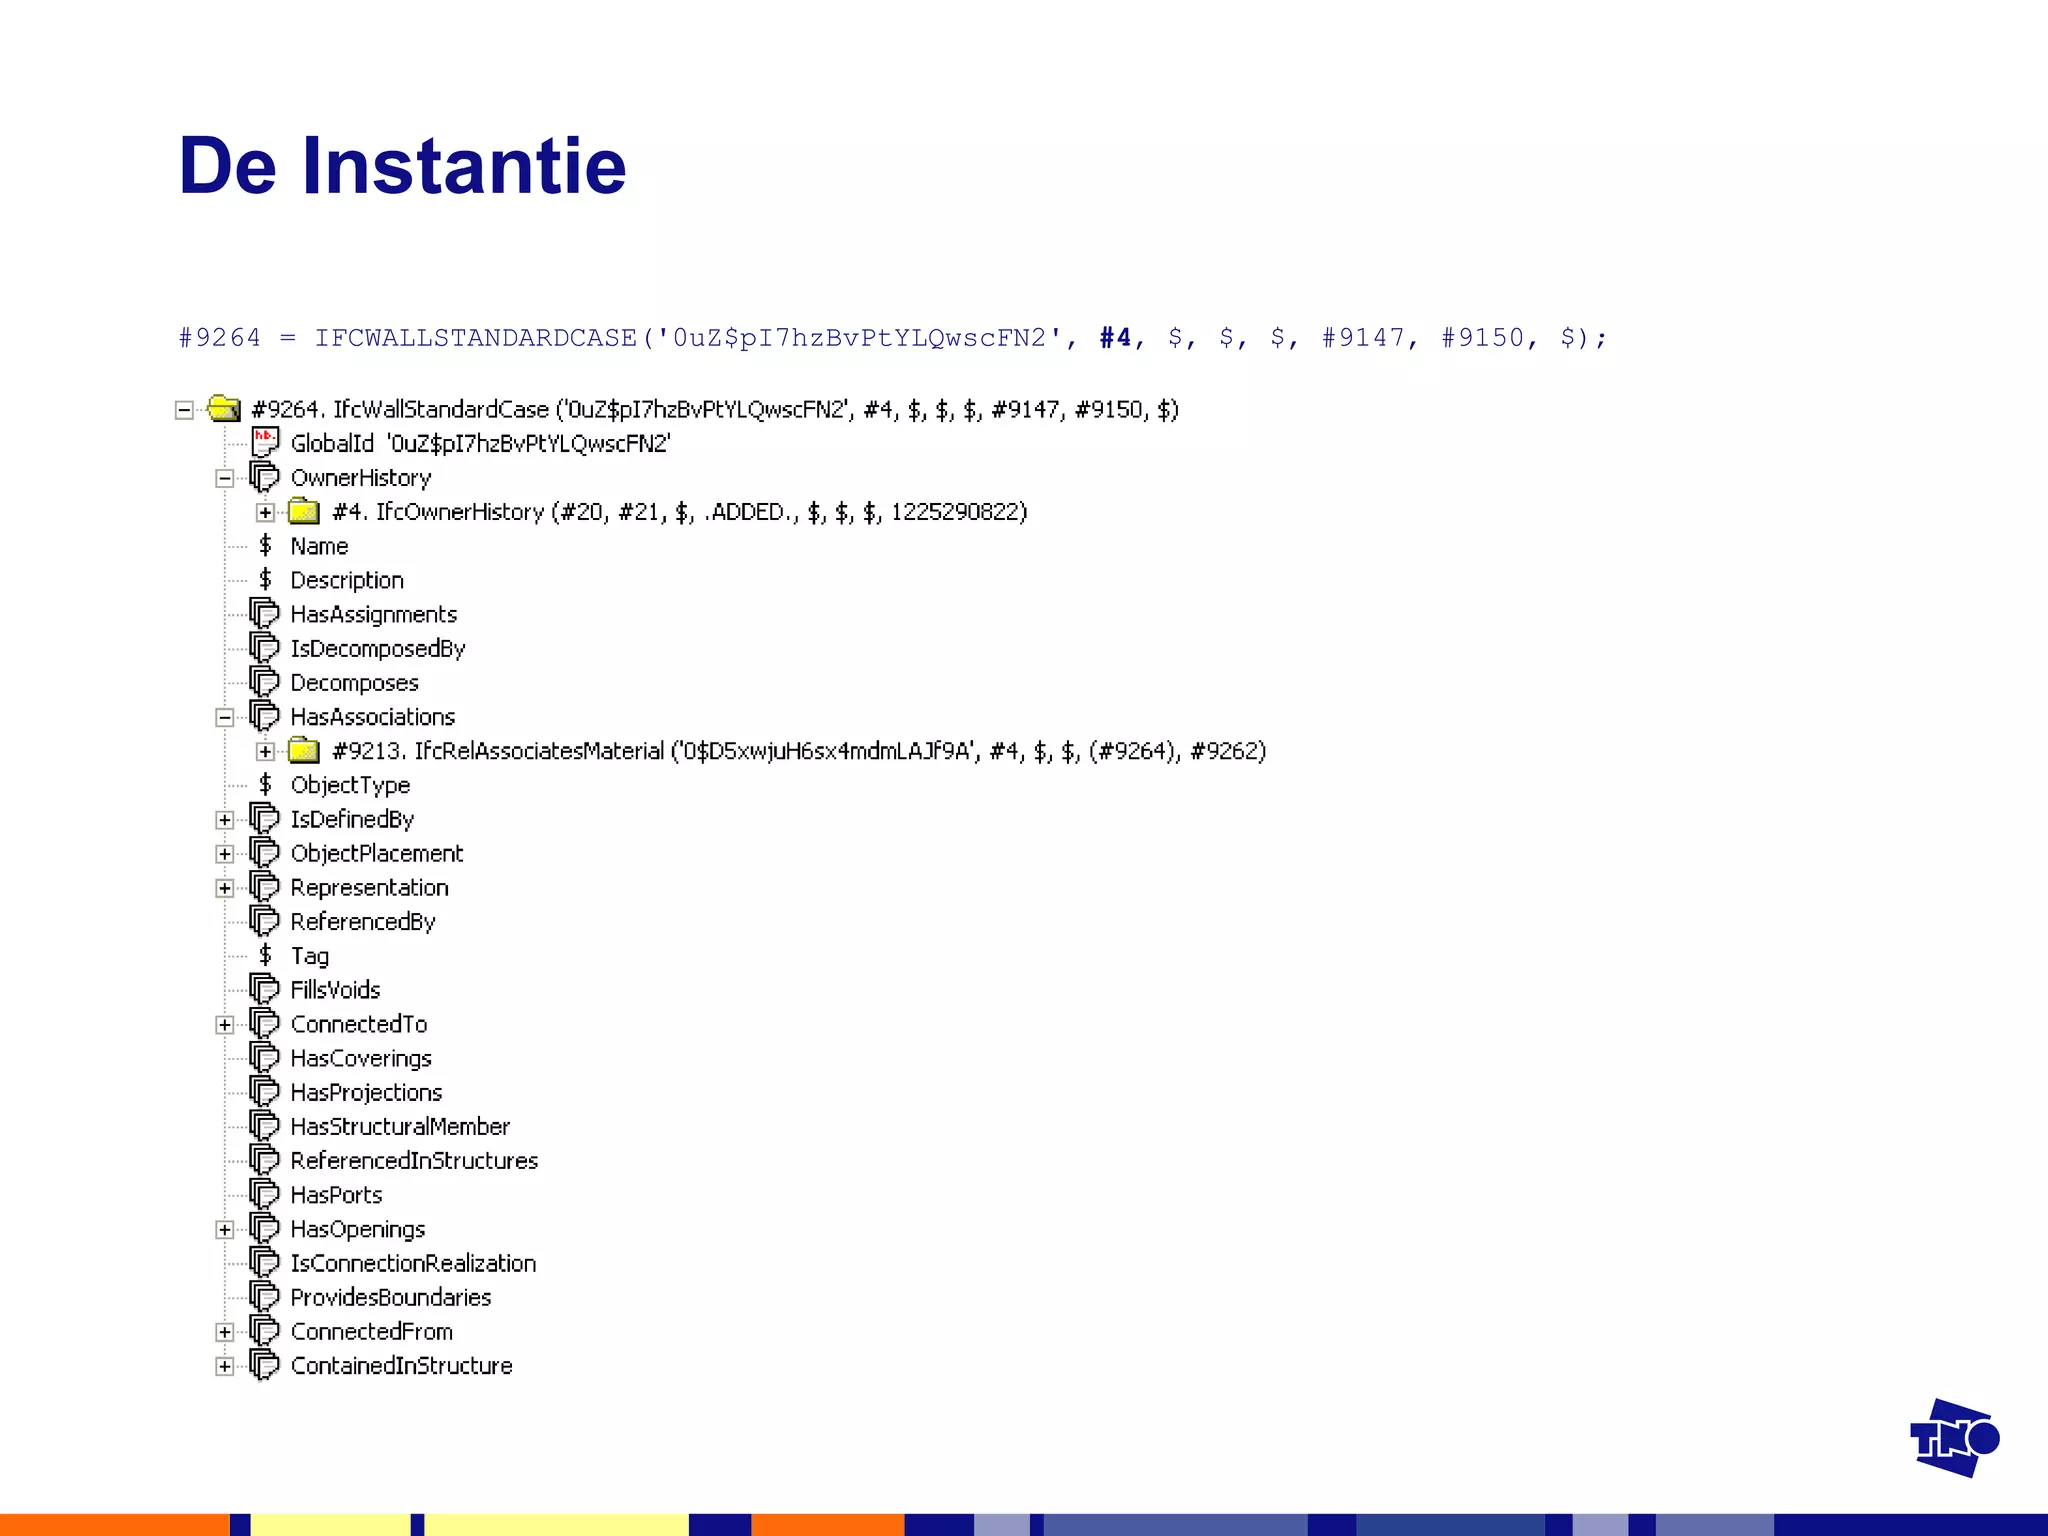Select the IsDecomposedBy row label

coord(378,648)
